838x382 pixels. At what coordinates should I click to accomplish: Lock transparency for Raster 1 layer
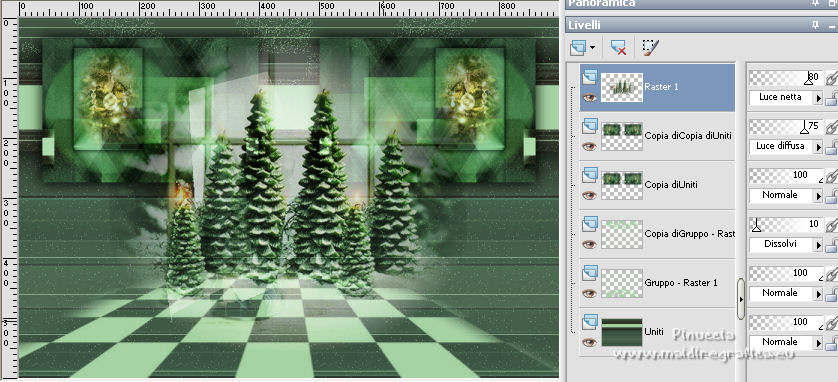[x=832, y=98]
